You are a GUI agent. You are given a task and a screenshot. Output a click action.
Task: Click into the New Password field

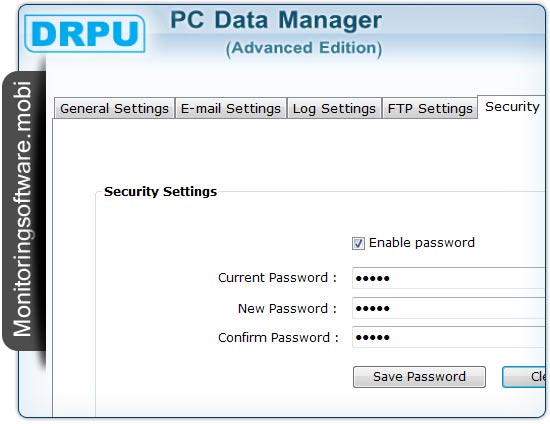(449, 308)
